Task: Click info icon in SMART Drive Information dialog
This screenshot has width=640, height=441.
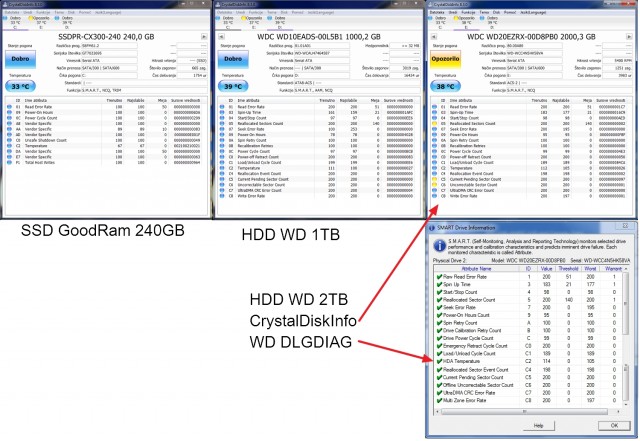Action: click(439, 246)
